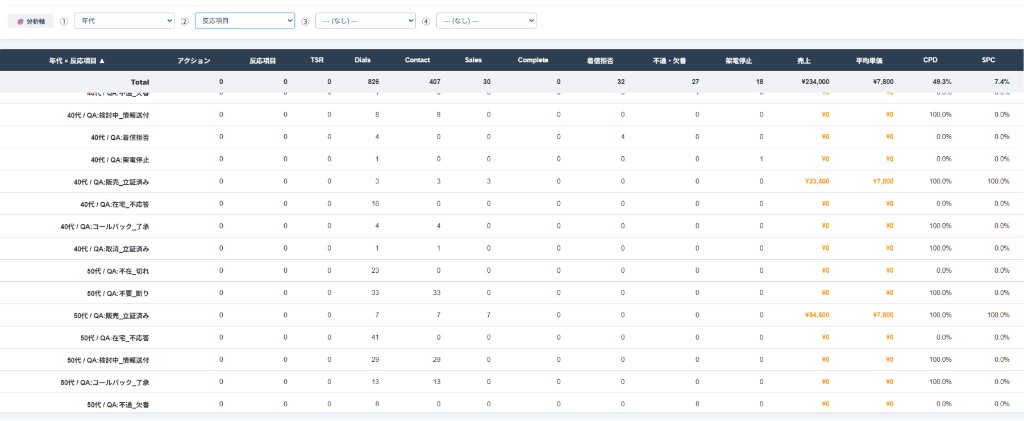Viewport: 1024px width, 421px height.
Task: Click 架電停止 value 1 in 40代 架電停止 row
Action: [761, 159]
